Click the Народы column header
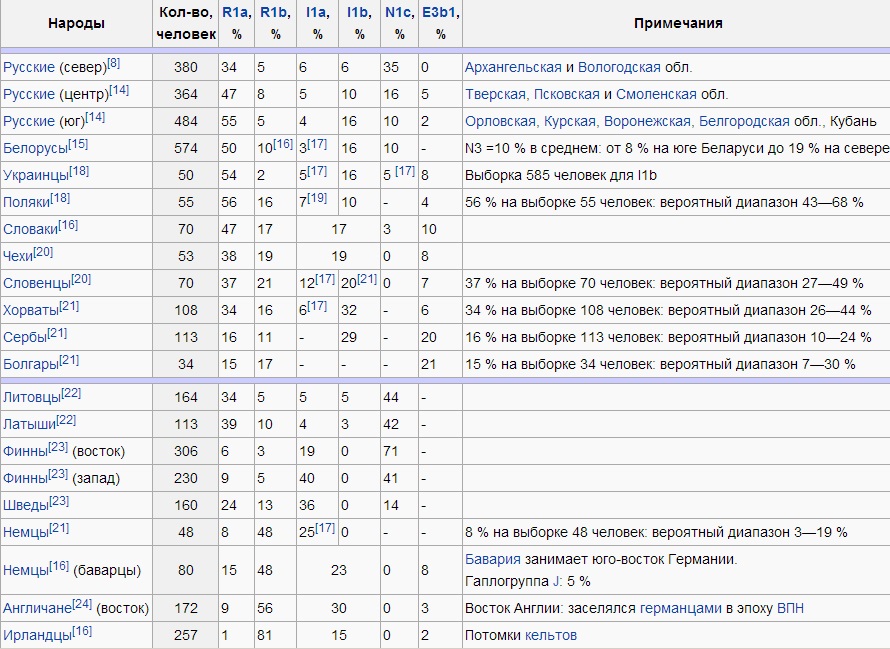 click(x=76, y=23)
